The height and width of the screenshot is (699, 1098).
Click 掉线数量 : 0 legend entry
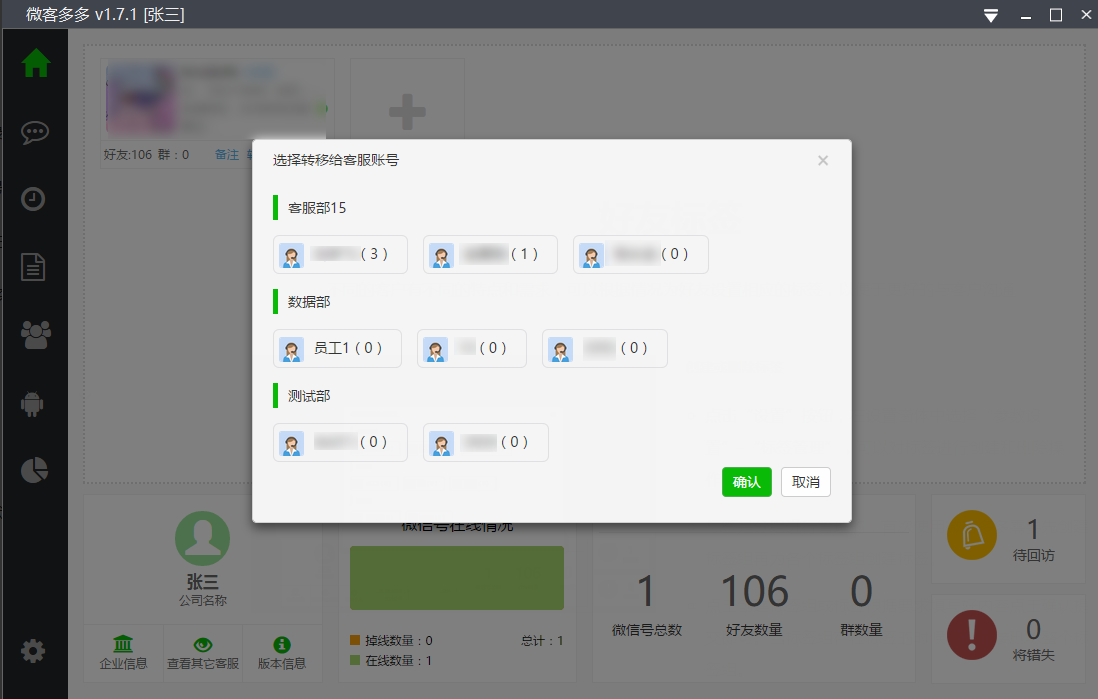[x=391, y=640]
